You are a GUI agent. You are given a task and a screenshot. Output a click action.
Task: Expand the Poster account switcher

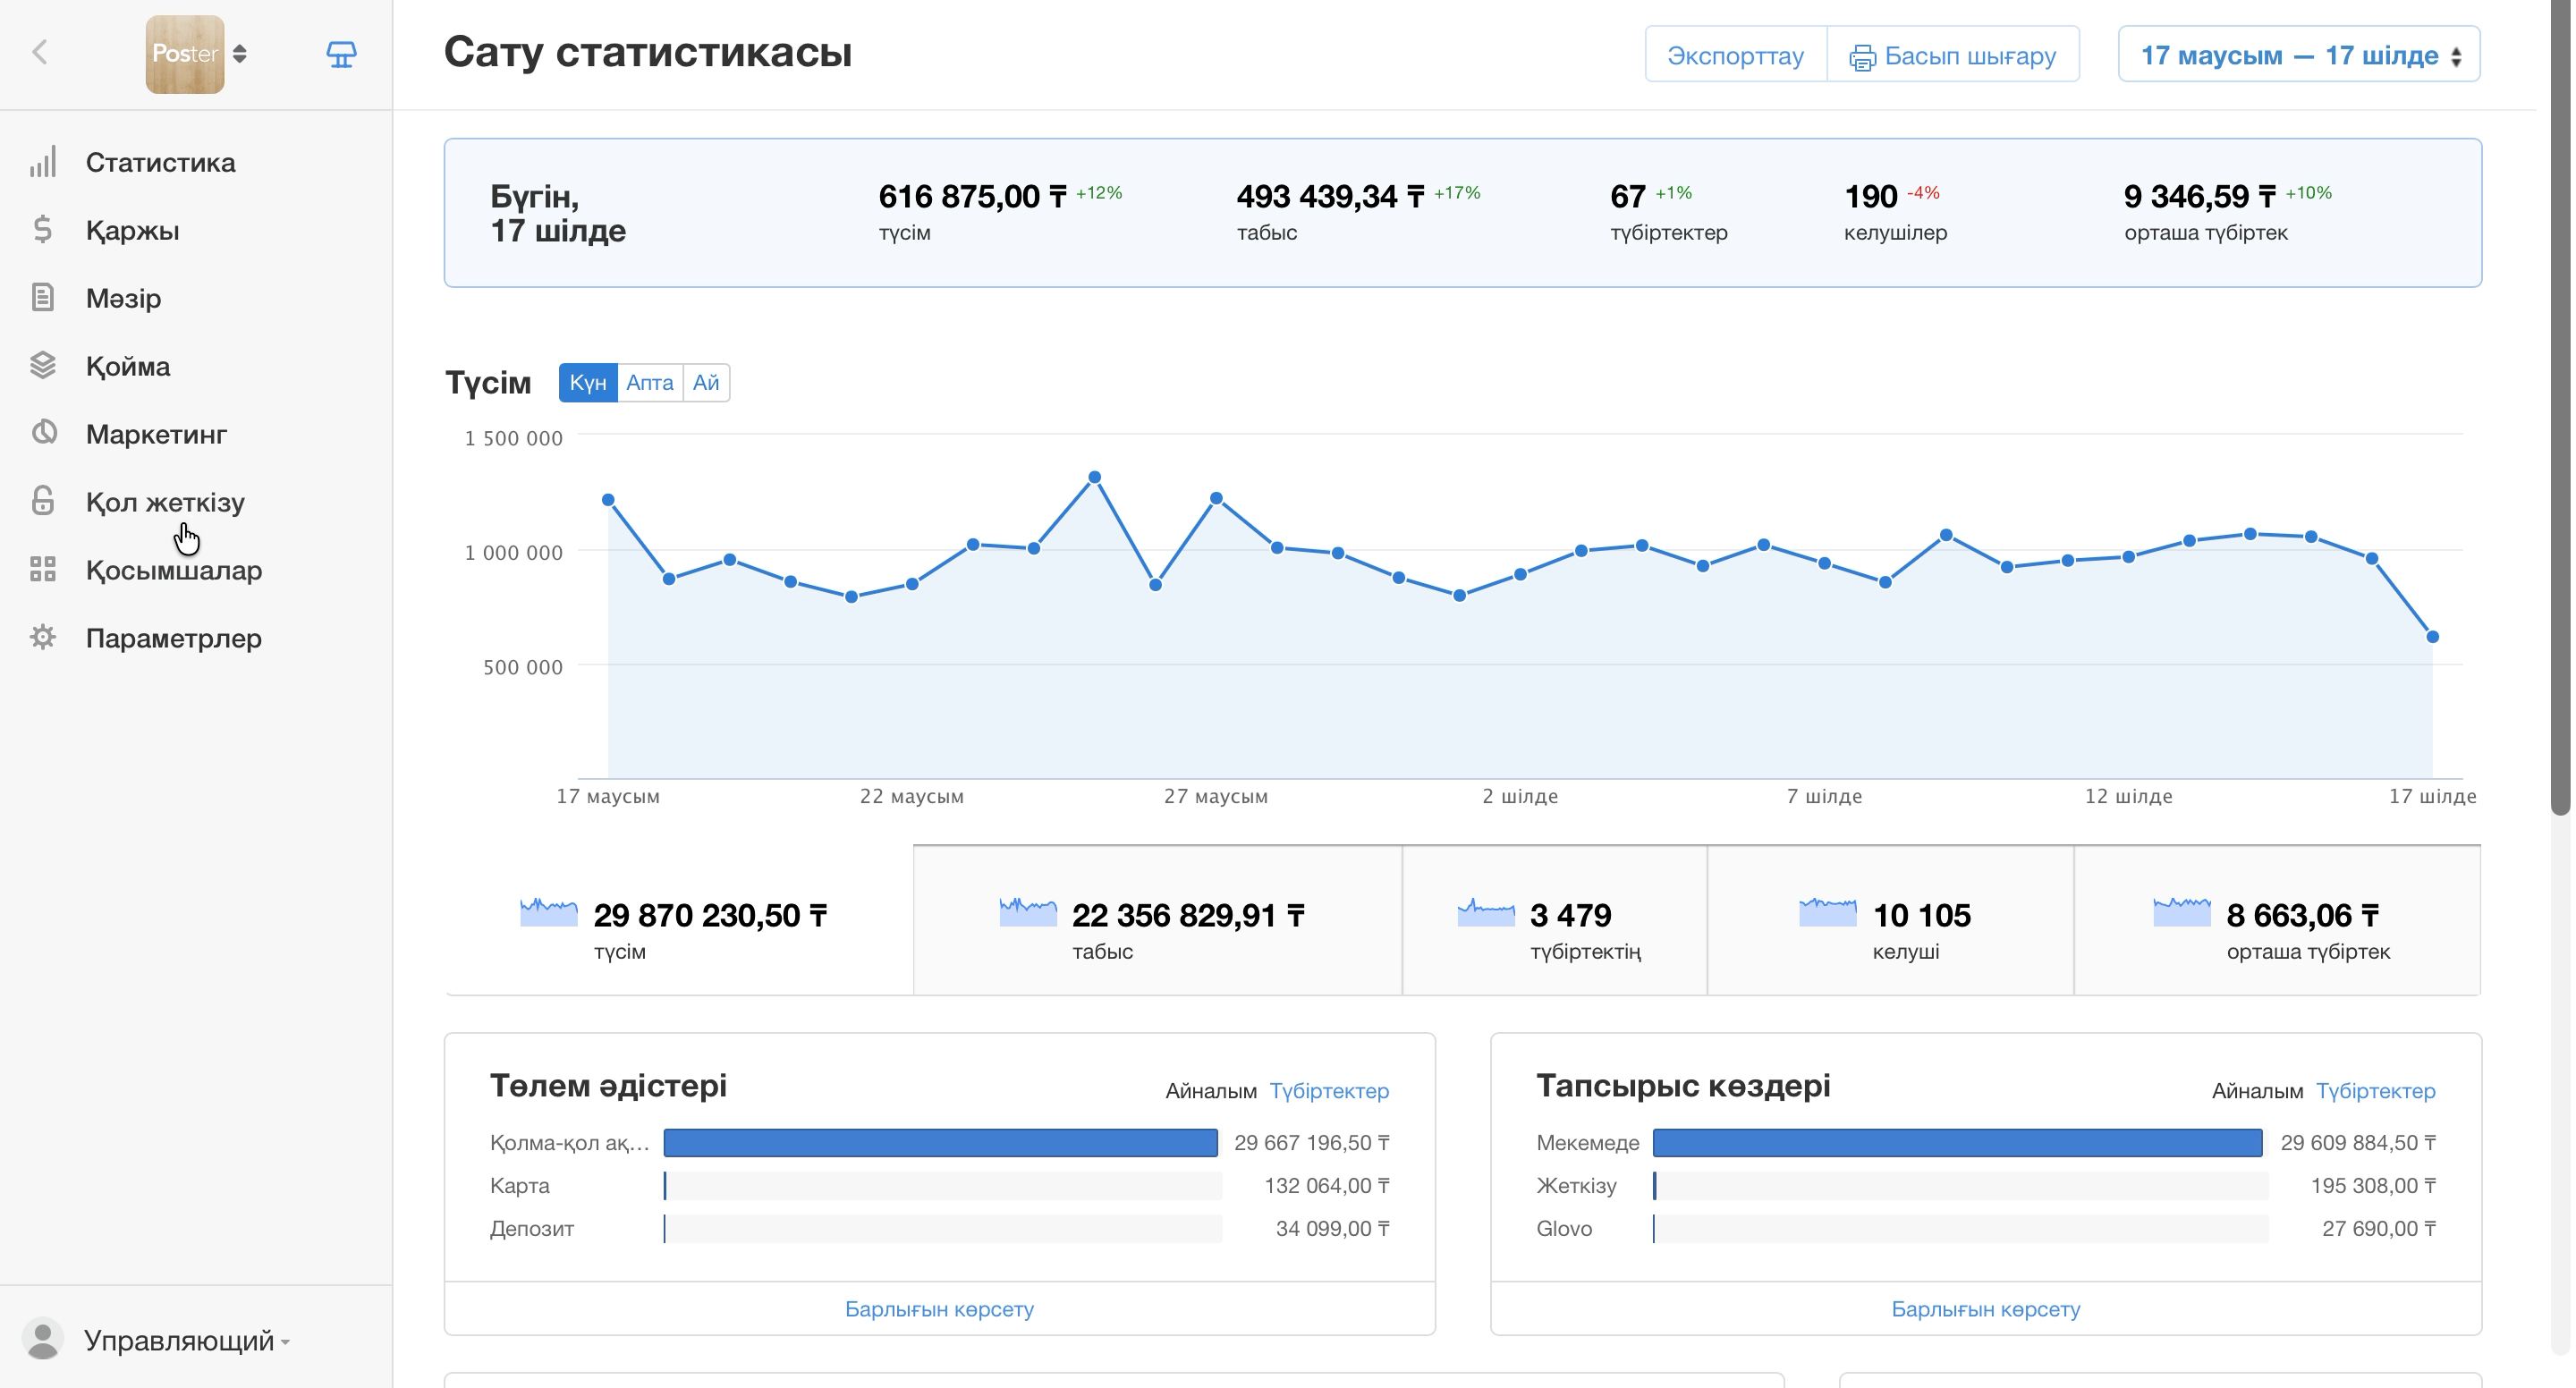240,54
